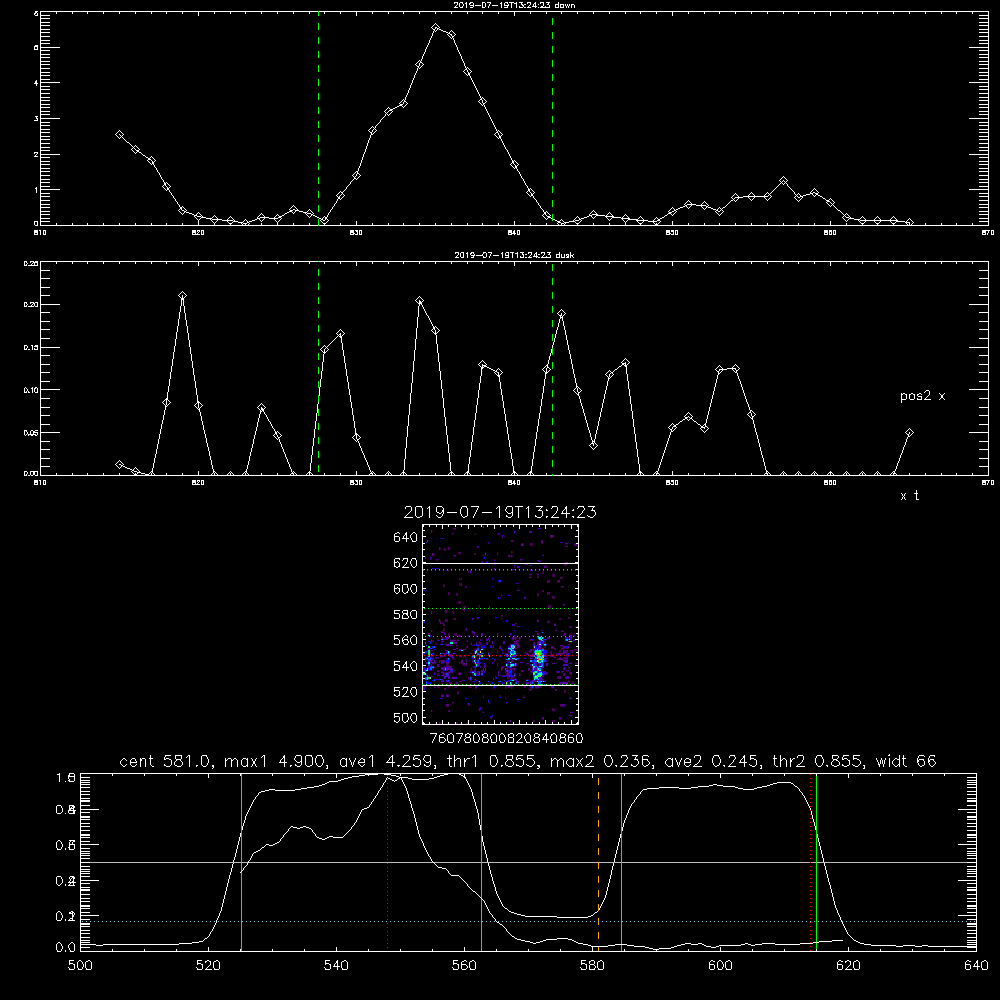Click the red dotted line near 614
1000x1000 pixels.
pyautogui.click(x=811, y=861)
